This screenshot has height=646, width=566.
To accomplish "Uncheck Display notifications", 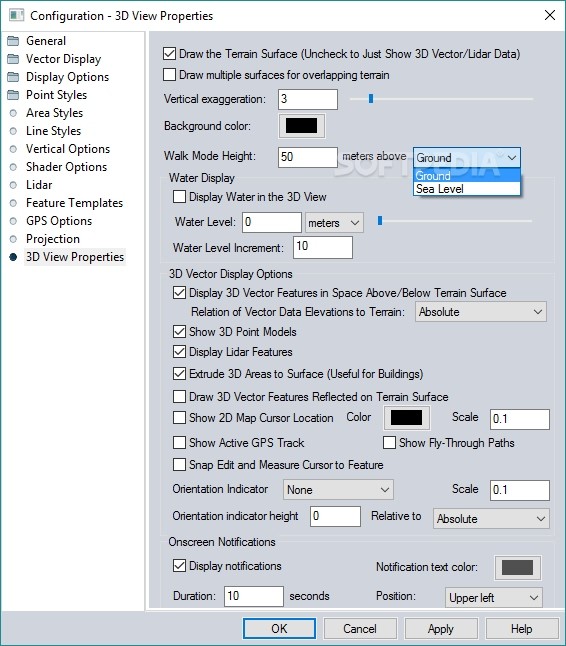I will (179, 566).
